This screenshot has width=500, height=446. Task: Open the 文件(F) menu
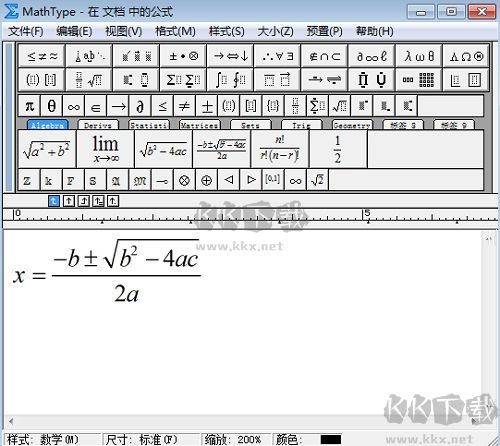26,32
